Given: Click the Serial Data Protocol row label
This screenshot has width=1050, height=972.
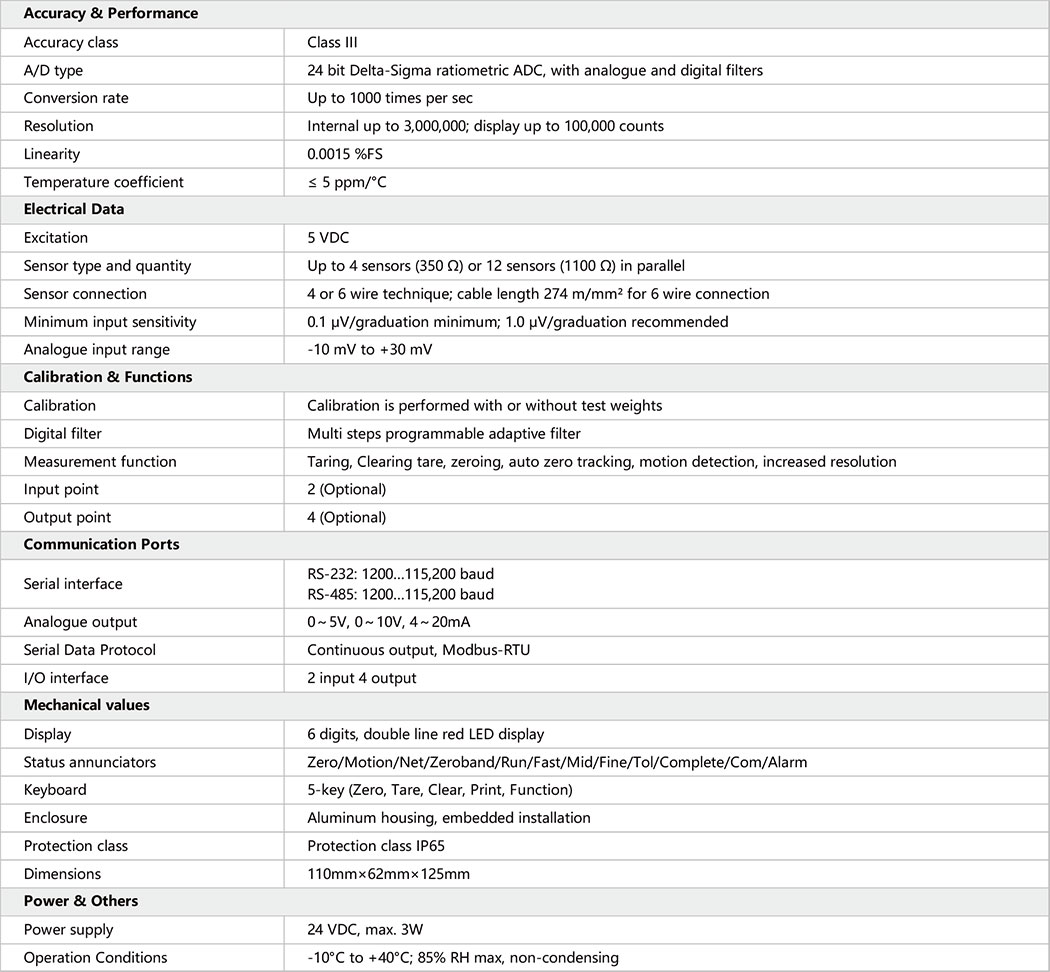Looking at the screenshot, I should click(x=90, y=650).
